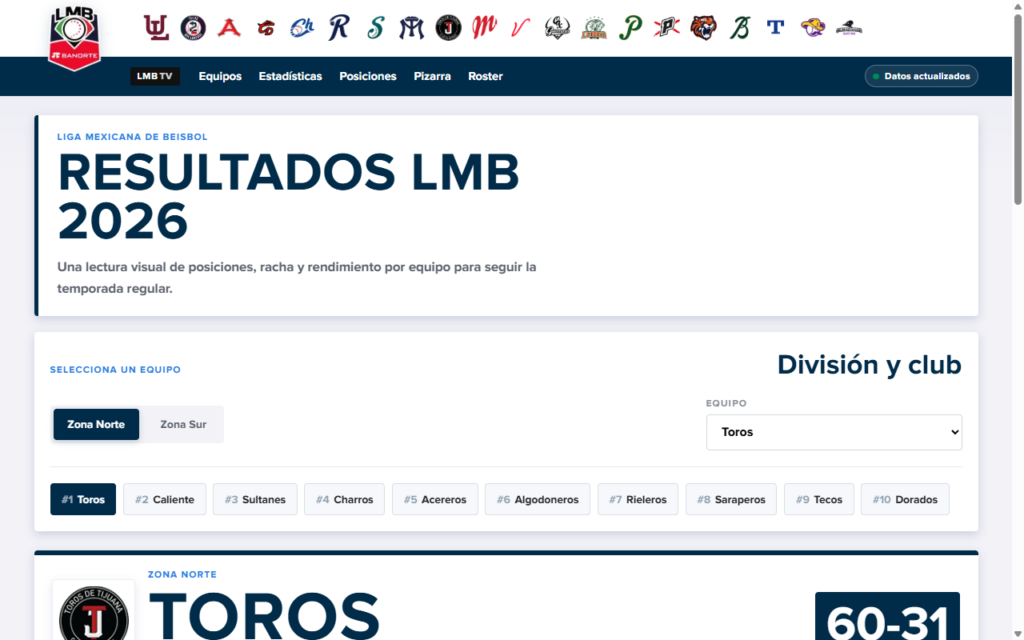Open the Leones de Yucatán logo
Viewport: 1024px width, 640px height.
point(594,27)
